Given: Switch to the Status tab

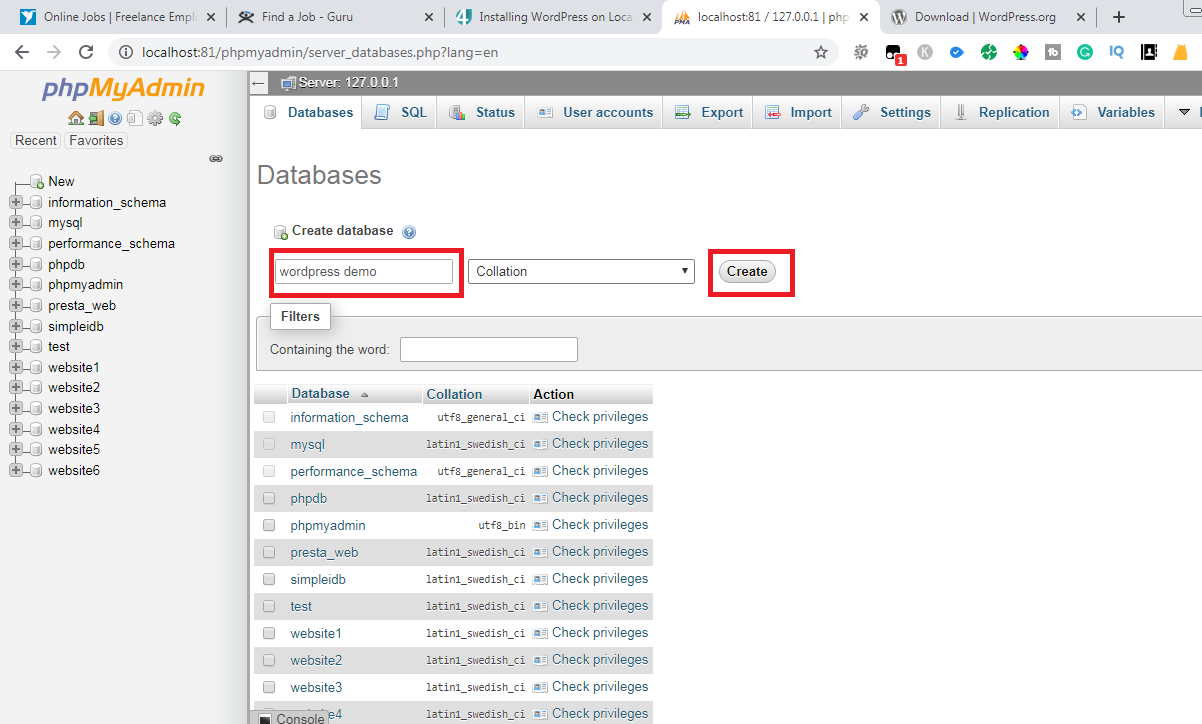Looking at the screenshot, I should [482, 112].
